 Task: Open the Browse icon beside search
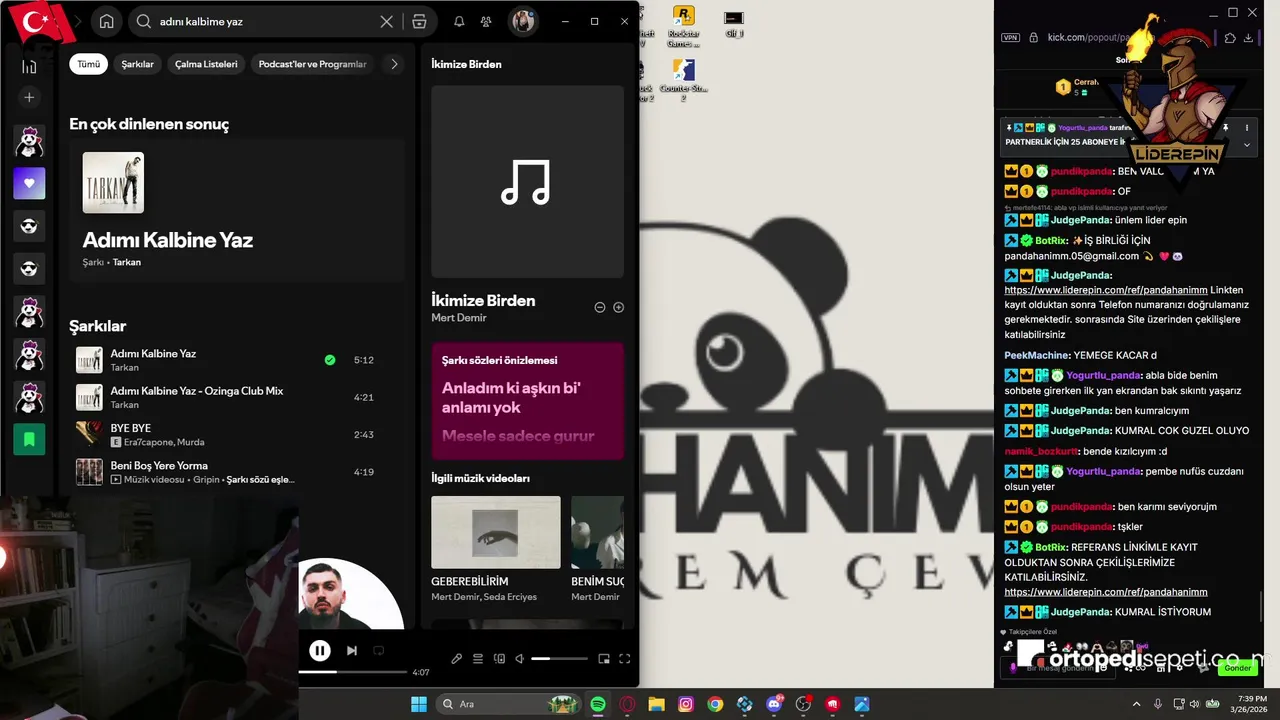[419, 21]
